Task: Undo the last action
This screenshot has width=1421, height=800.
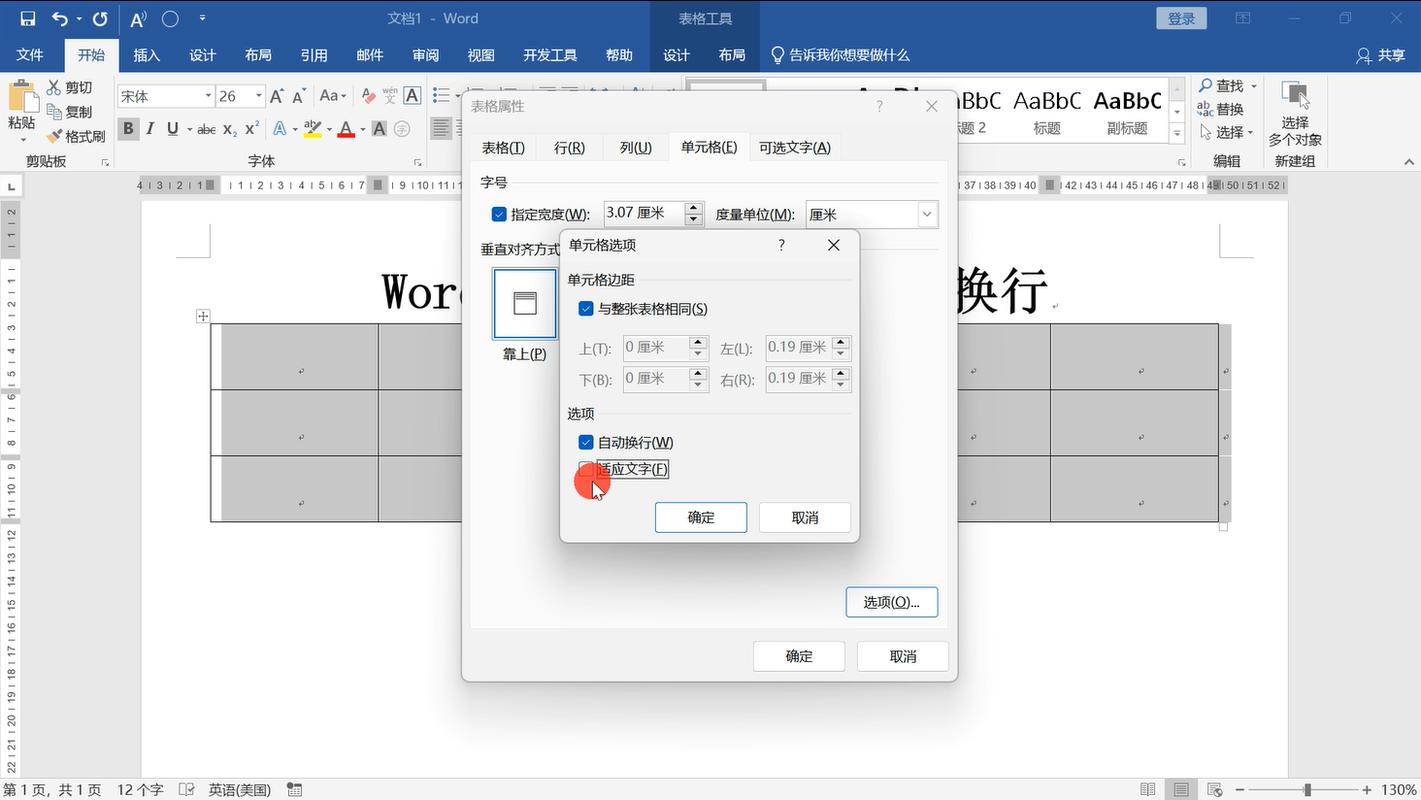Action: [60, 19]
